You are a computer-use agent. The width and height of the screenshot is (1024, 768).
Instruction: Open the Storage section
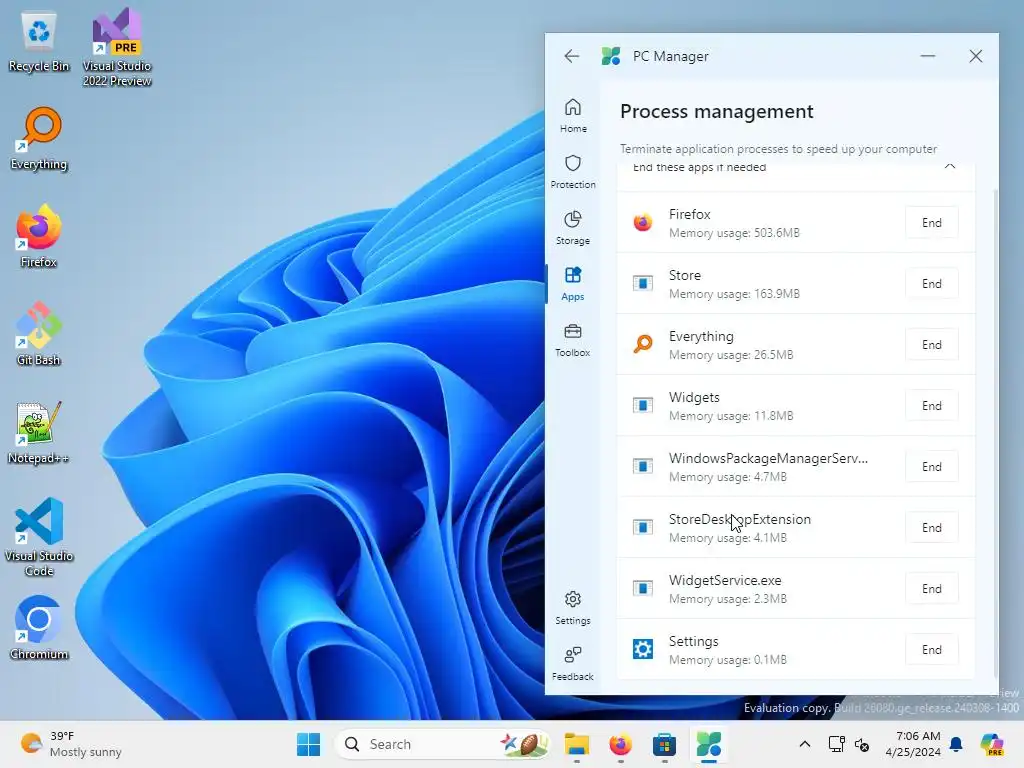tap(573, 228)
